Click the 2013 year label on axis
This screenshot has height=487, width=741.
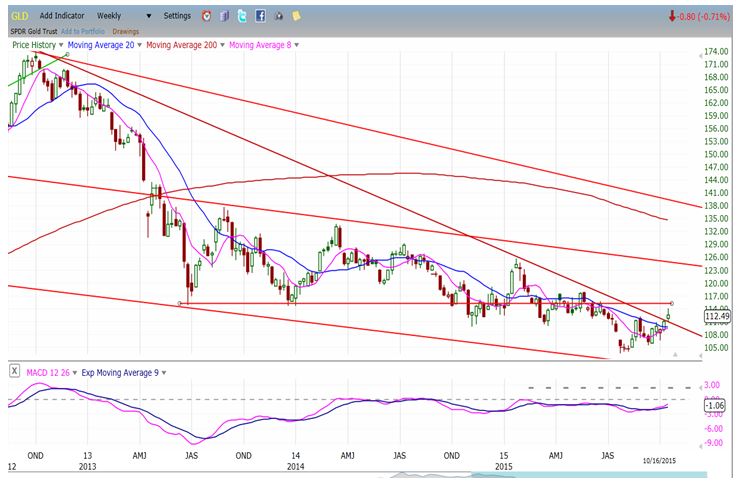87,467
